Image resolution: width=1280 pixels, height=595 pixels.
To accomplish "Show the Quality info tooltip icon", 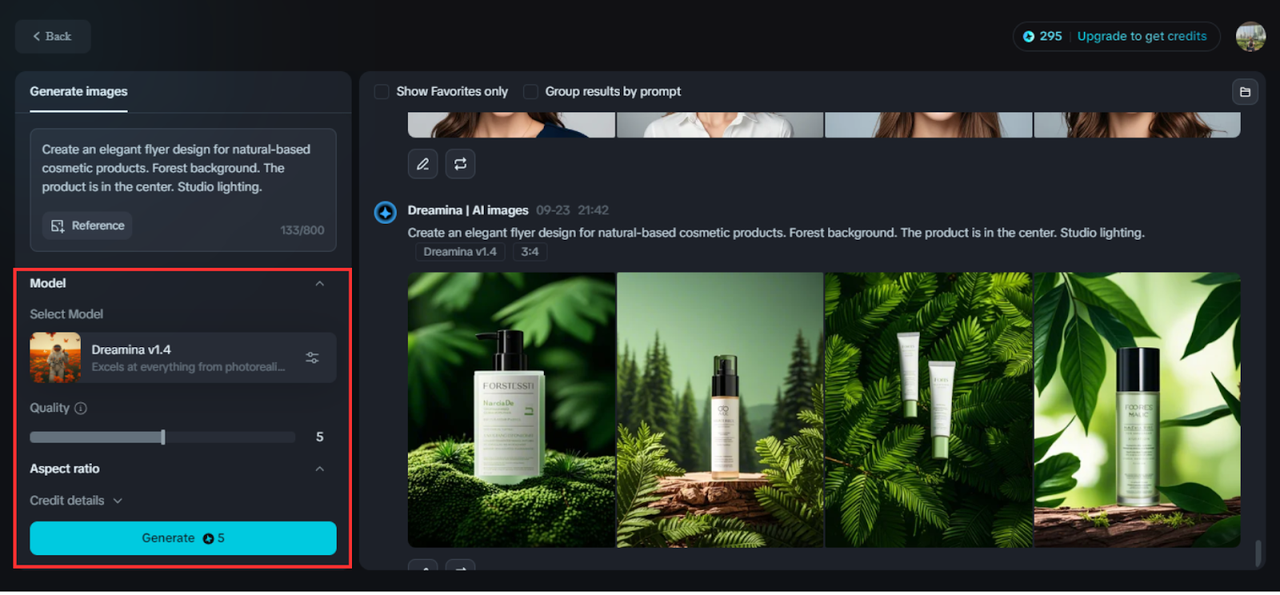I will tap(81, 408).
